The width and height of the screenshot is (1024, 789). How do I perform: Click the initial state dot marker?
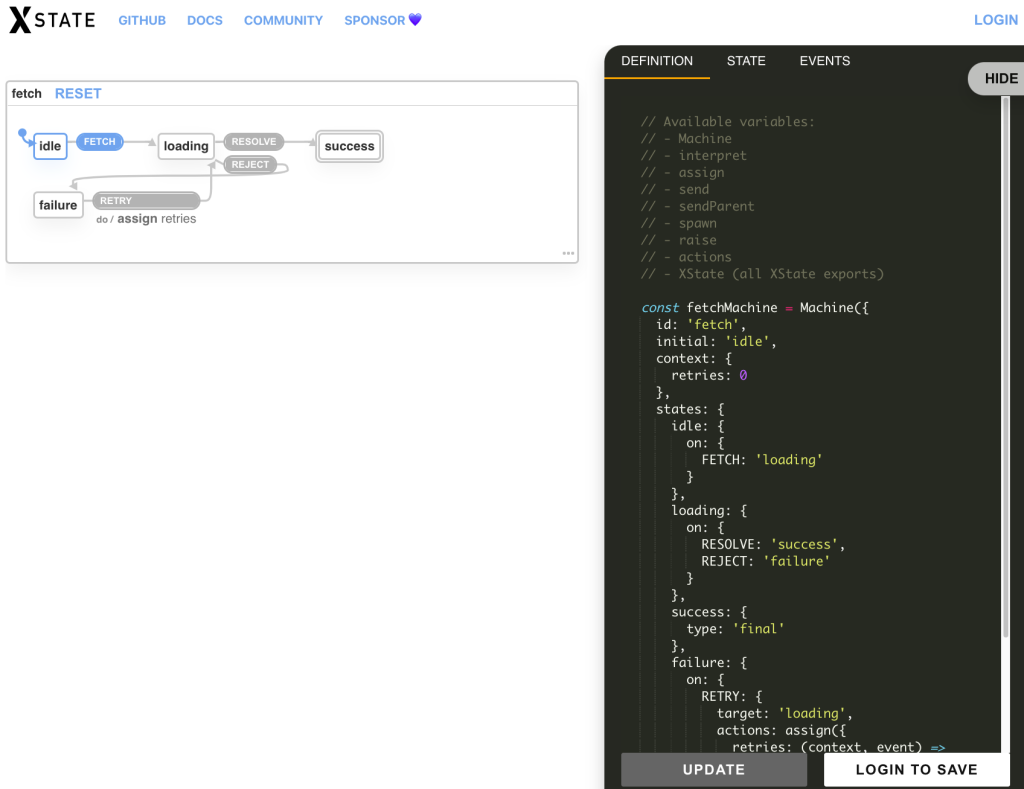[x=21, y=131]
